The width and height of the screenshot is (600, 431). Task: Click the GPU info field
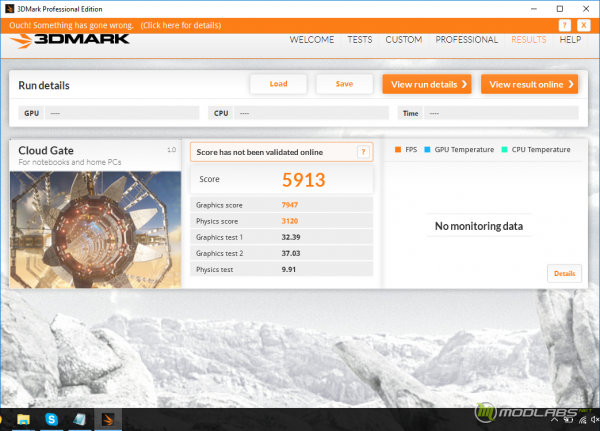[x=122, y=113]
